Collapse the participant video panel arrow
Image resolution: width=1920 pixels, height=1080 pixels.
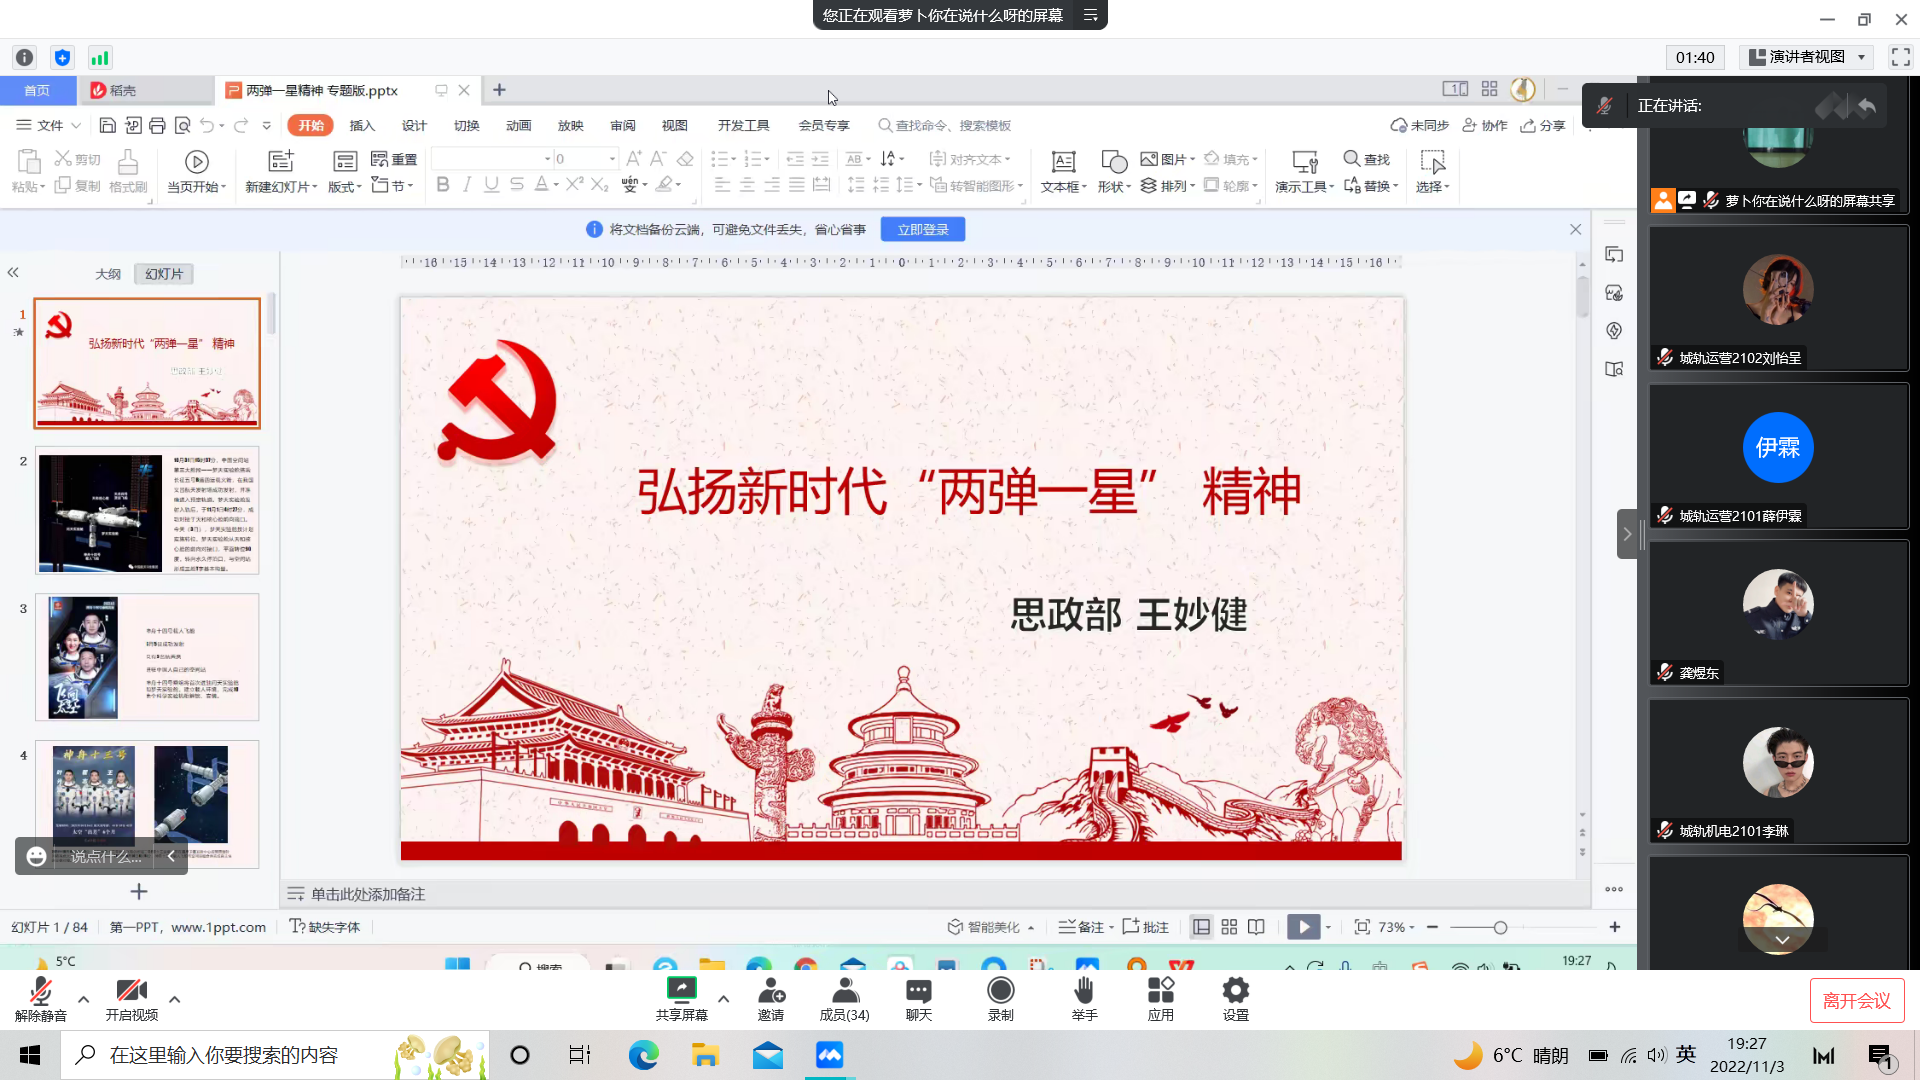coord(1627,534)
